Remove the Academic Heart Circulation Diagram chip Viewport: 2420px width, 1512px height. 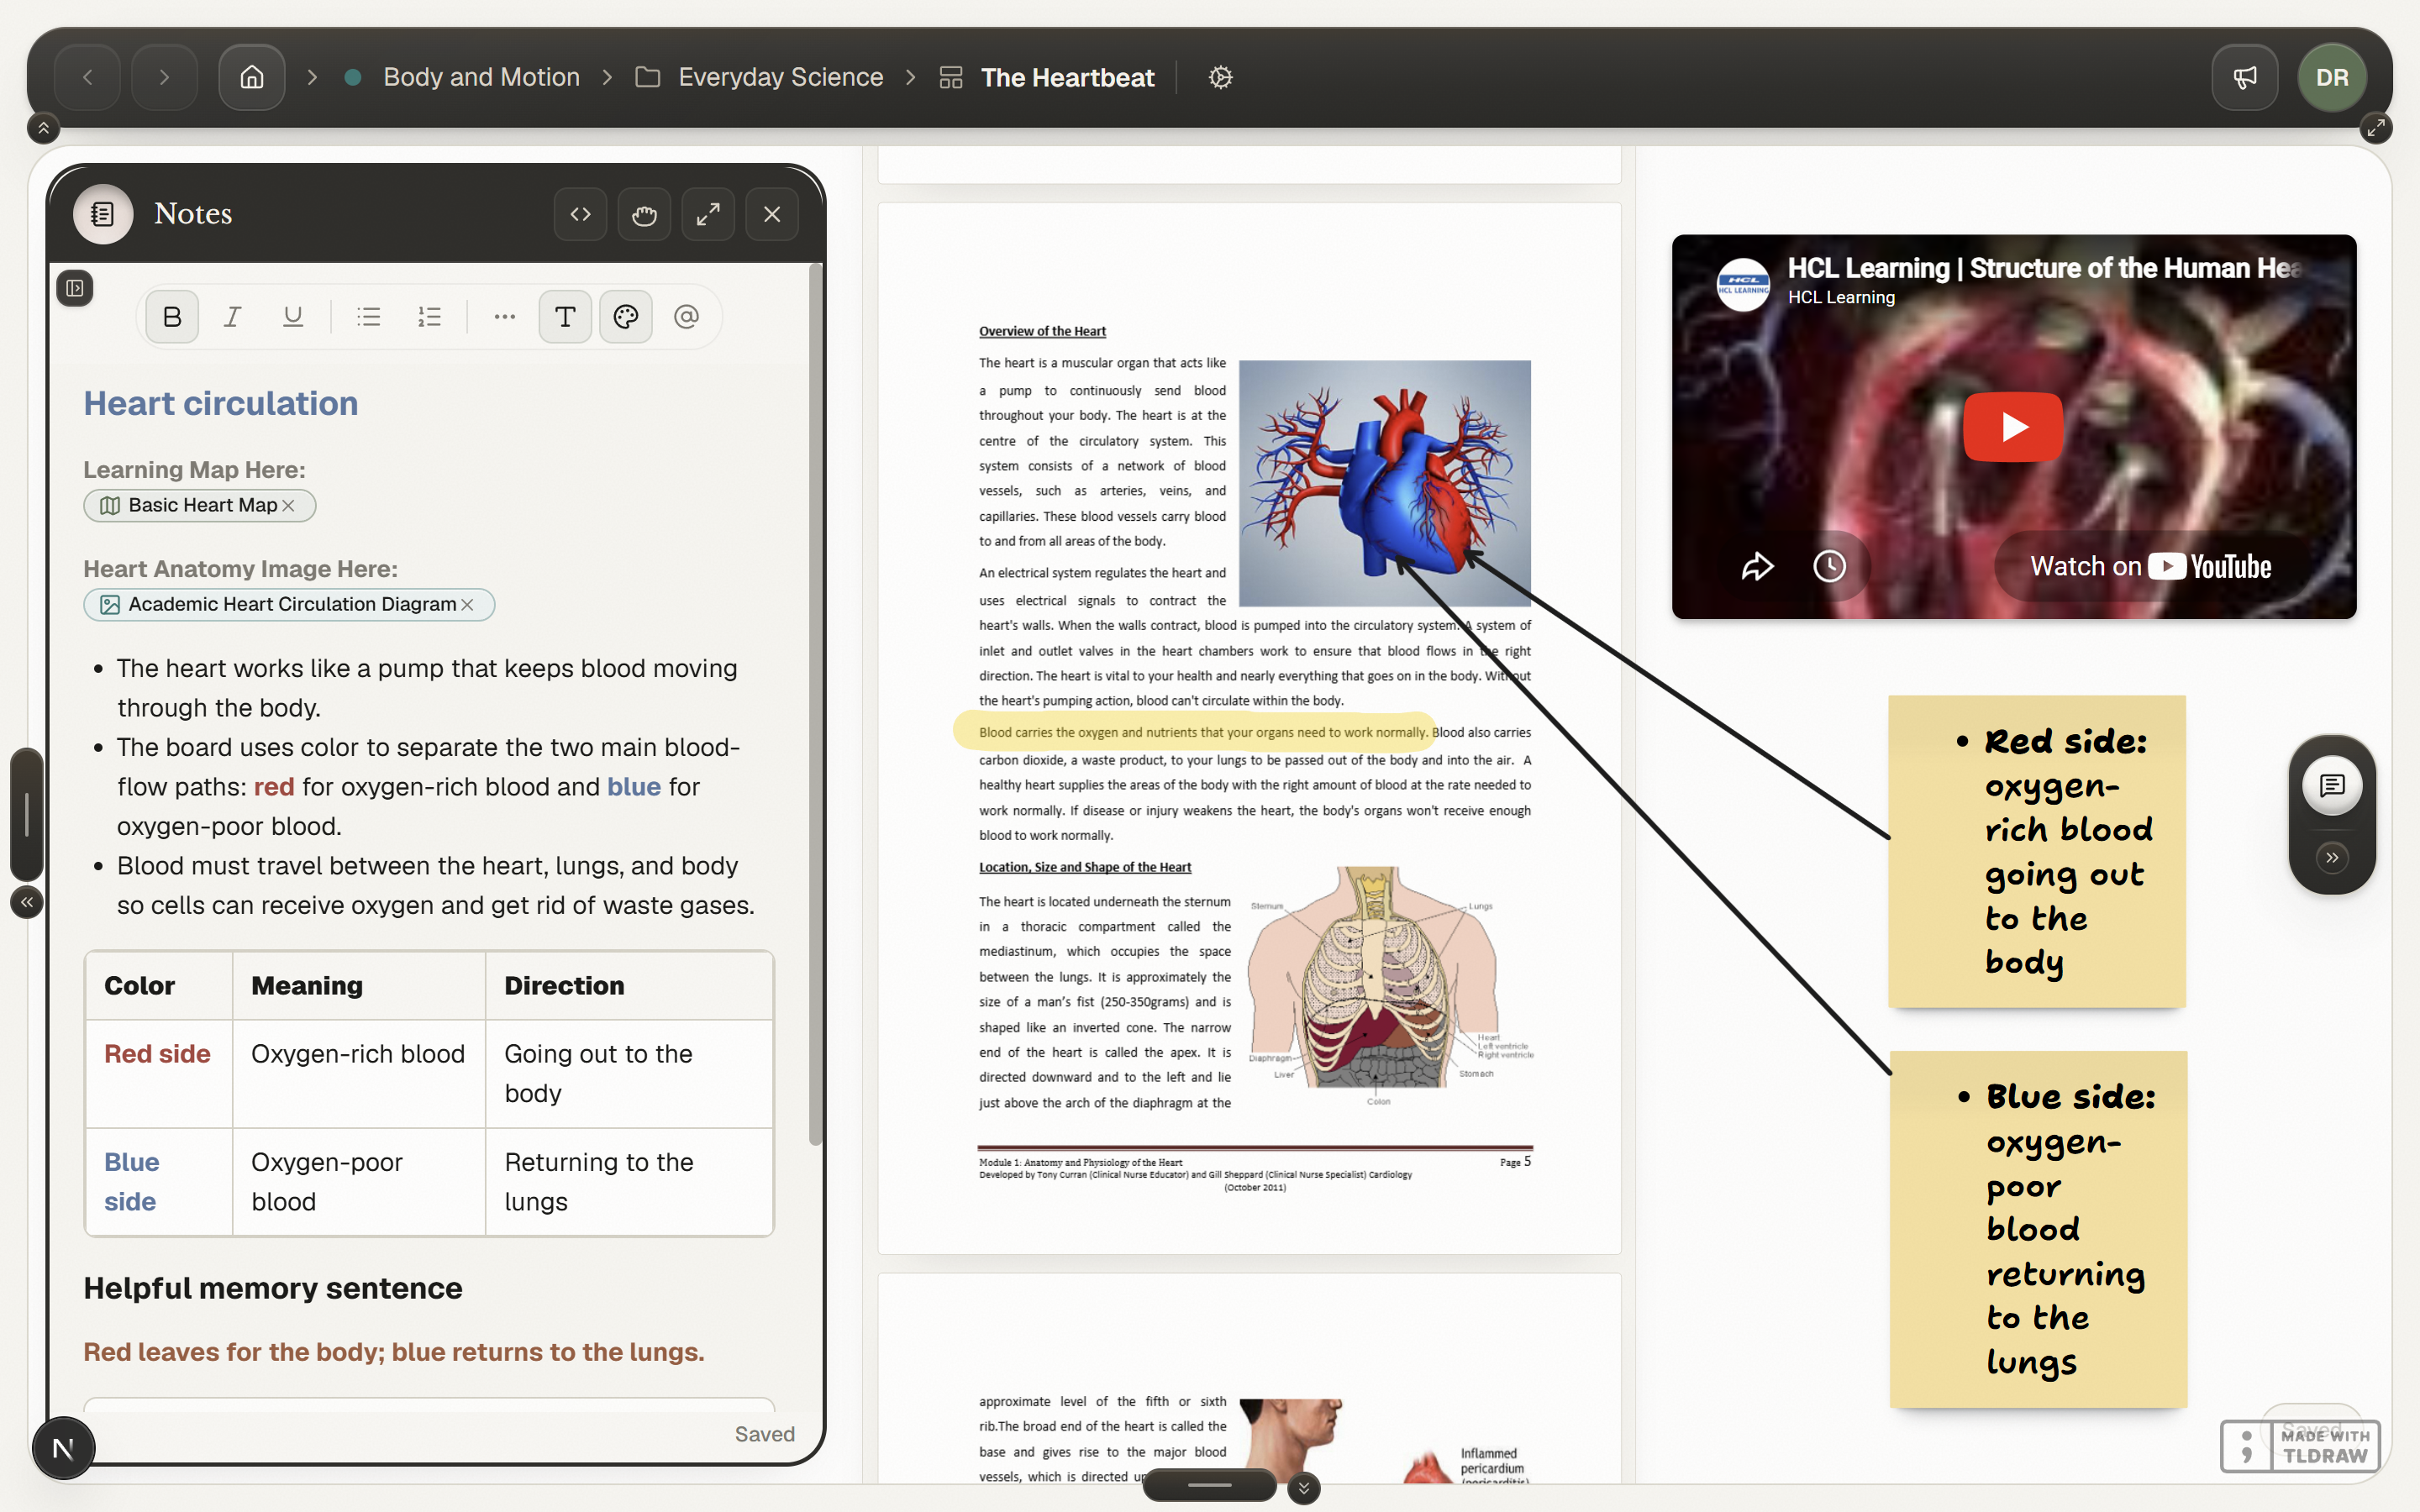pos(467,605)
